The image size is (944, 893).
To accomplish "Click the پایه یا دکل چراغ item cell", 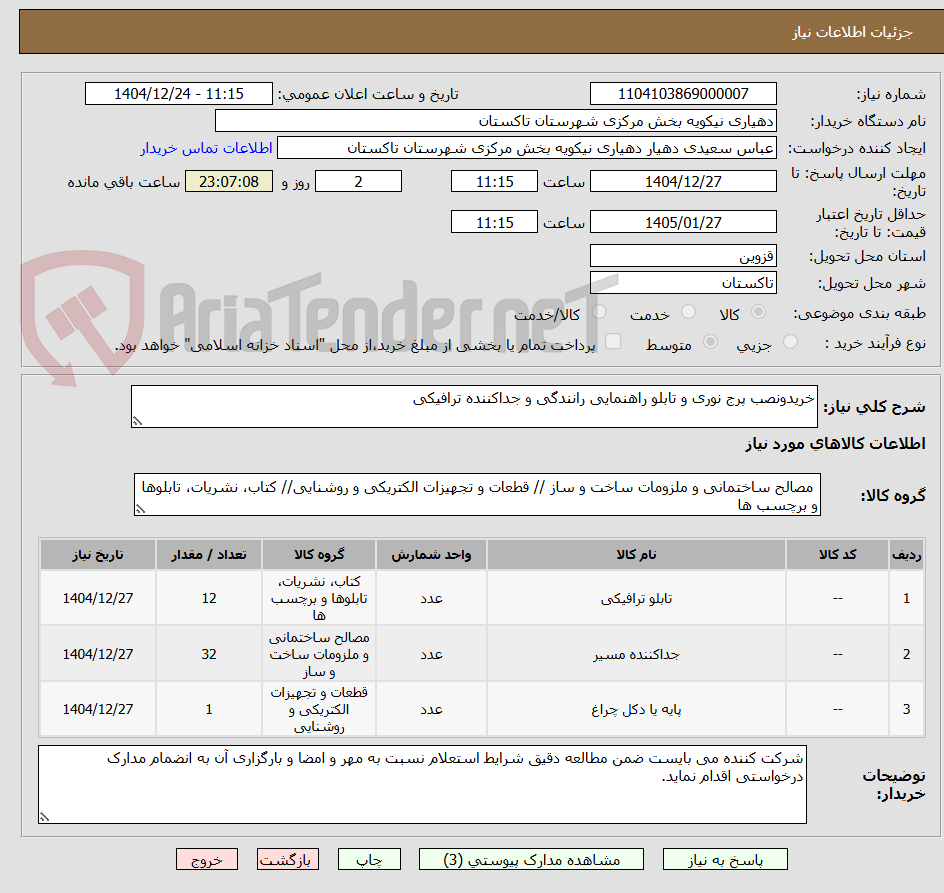I will tap(636, 709).
